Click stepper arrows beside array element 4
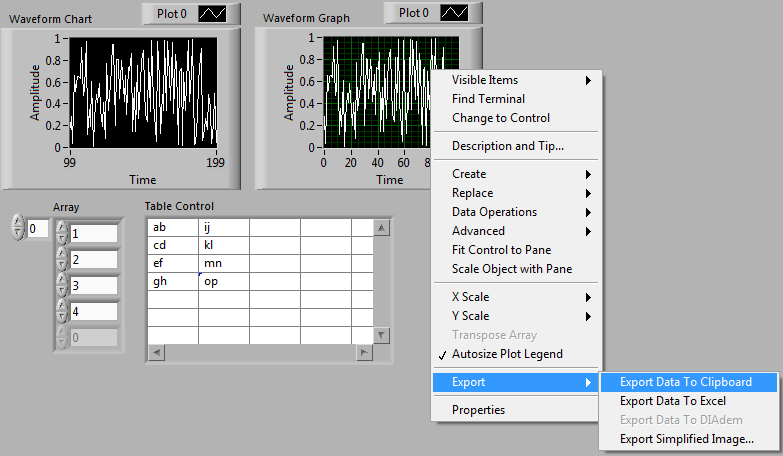 (x=61, y=311)
